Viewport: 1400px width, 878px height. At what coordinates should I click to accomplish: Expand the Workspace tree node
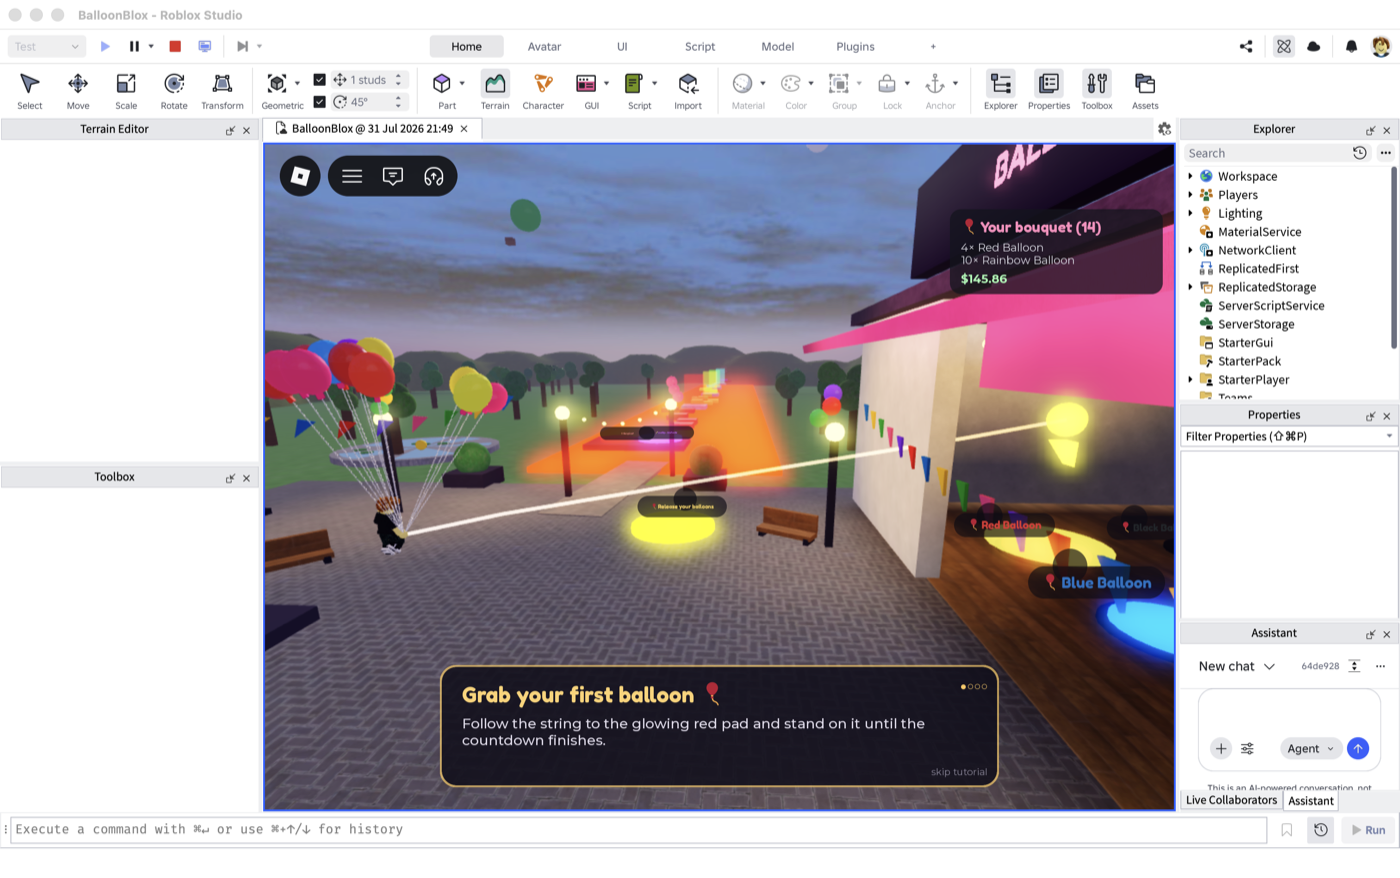1190,176
